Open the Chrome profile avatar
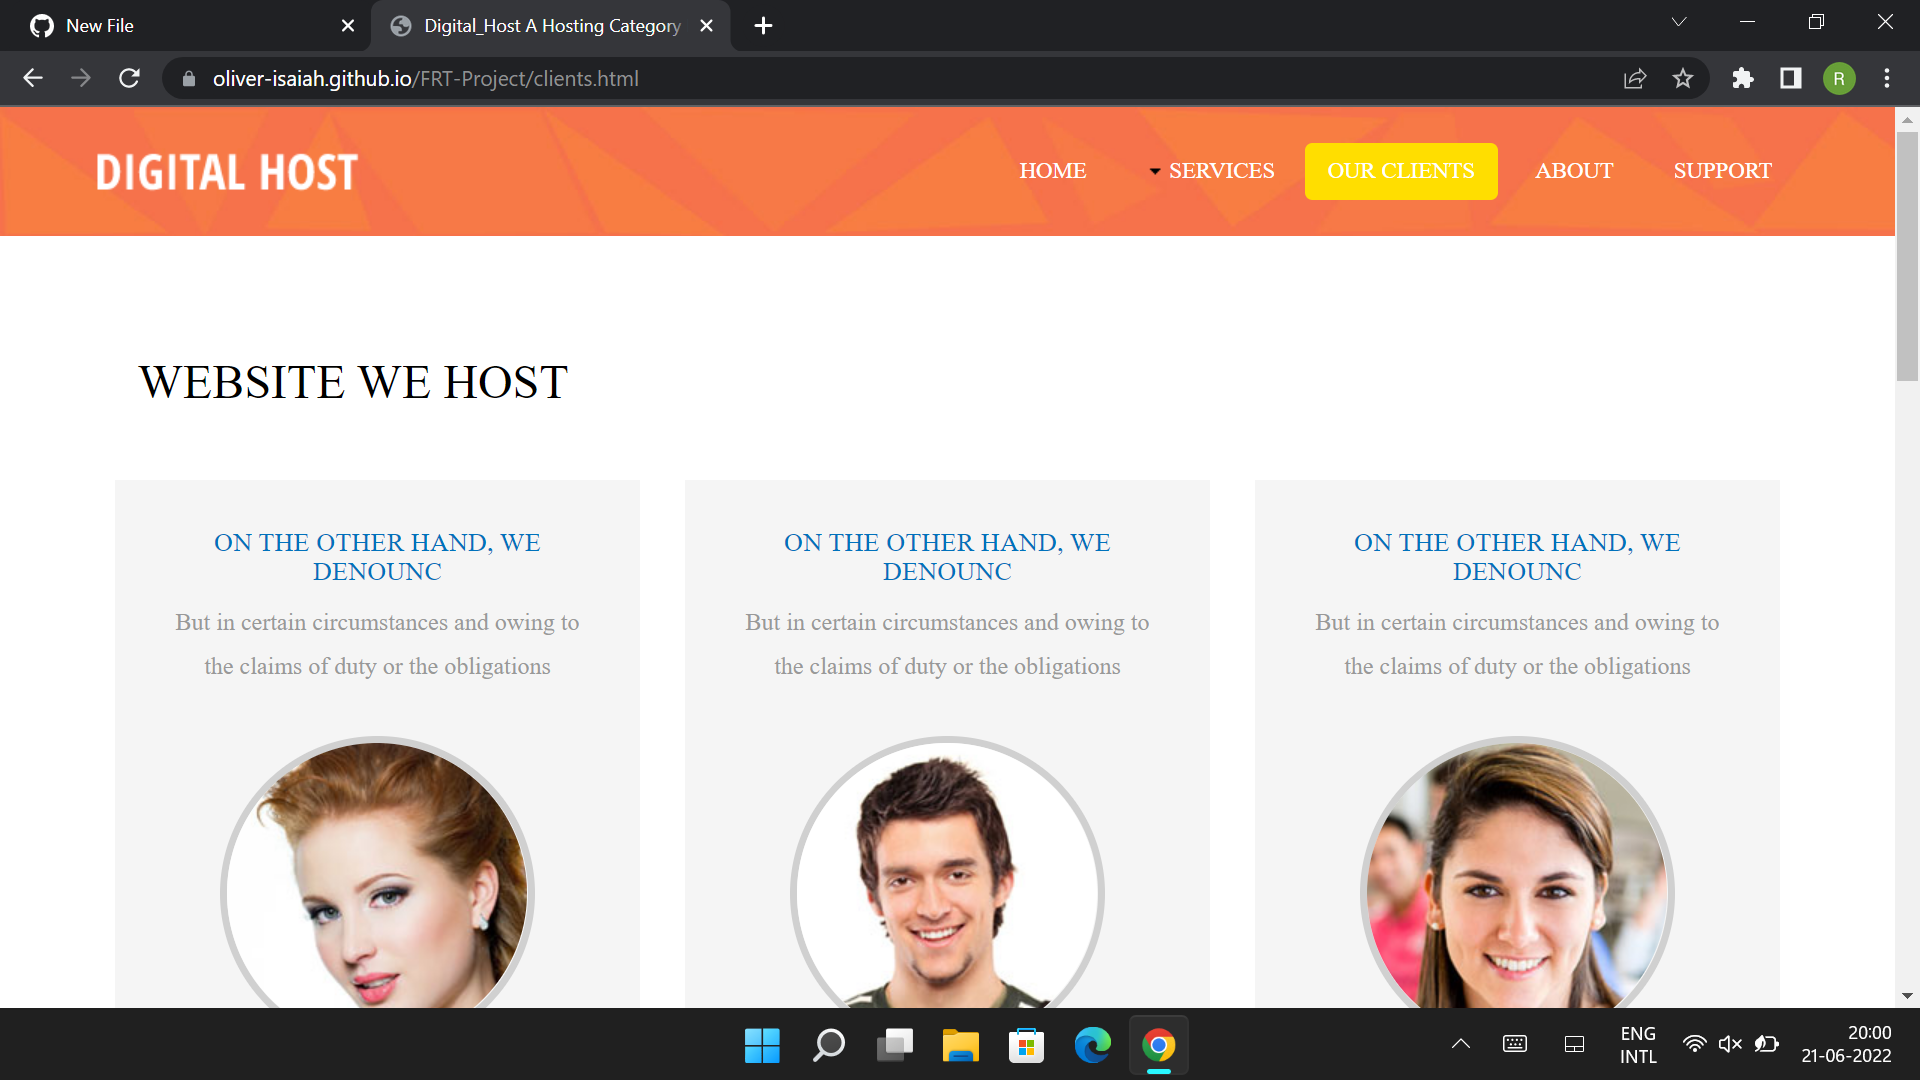This screenshot has height=1080, width=1920. pos(1840,78)
